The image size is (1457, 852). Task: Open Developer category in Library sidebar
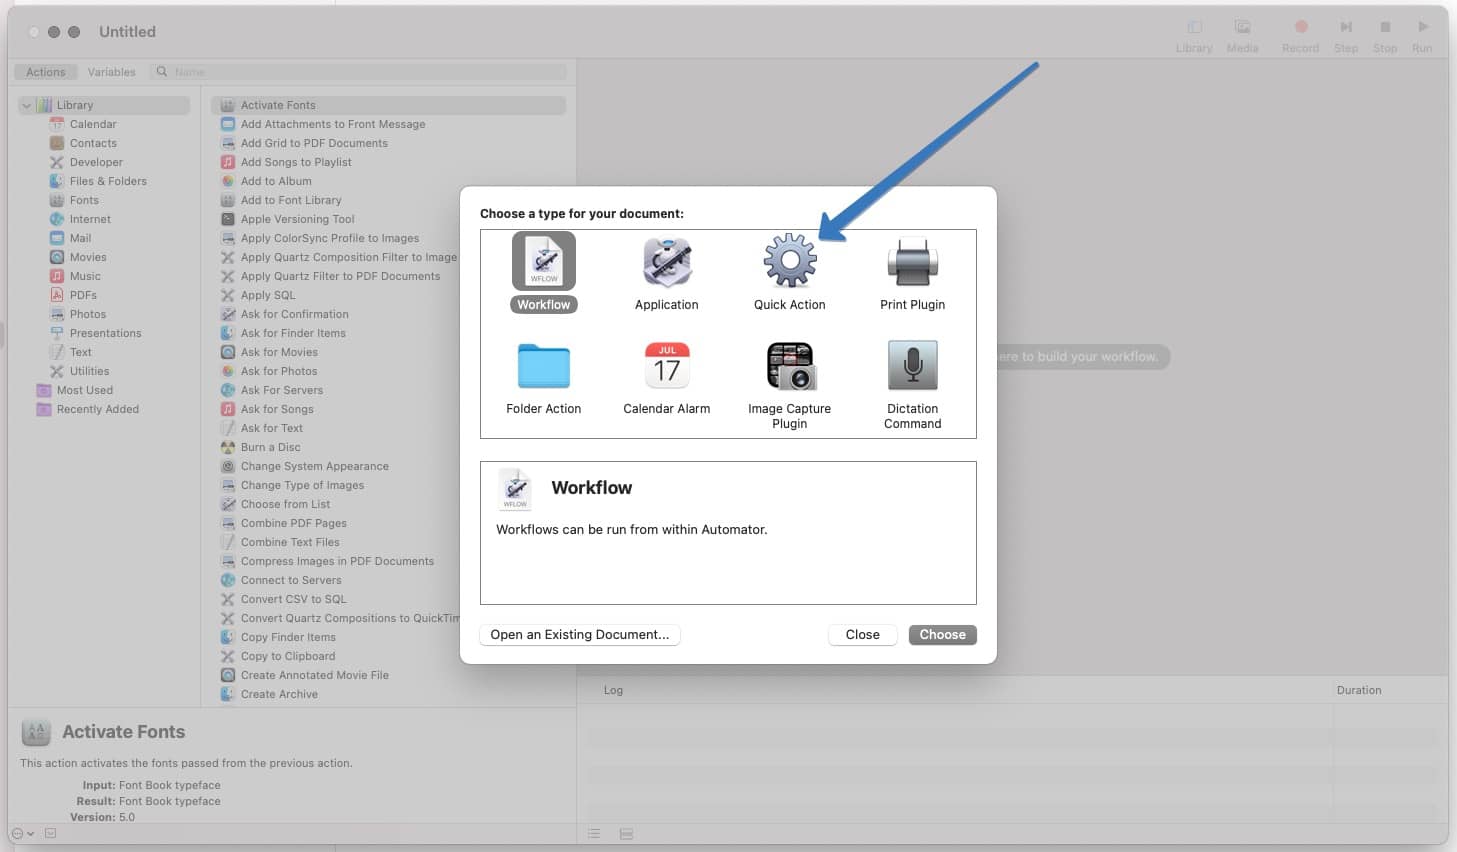(x=96, y=162)
